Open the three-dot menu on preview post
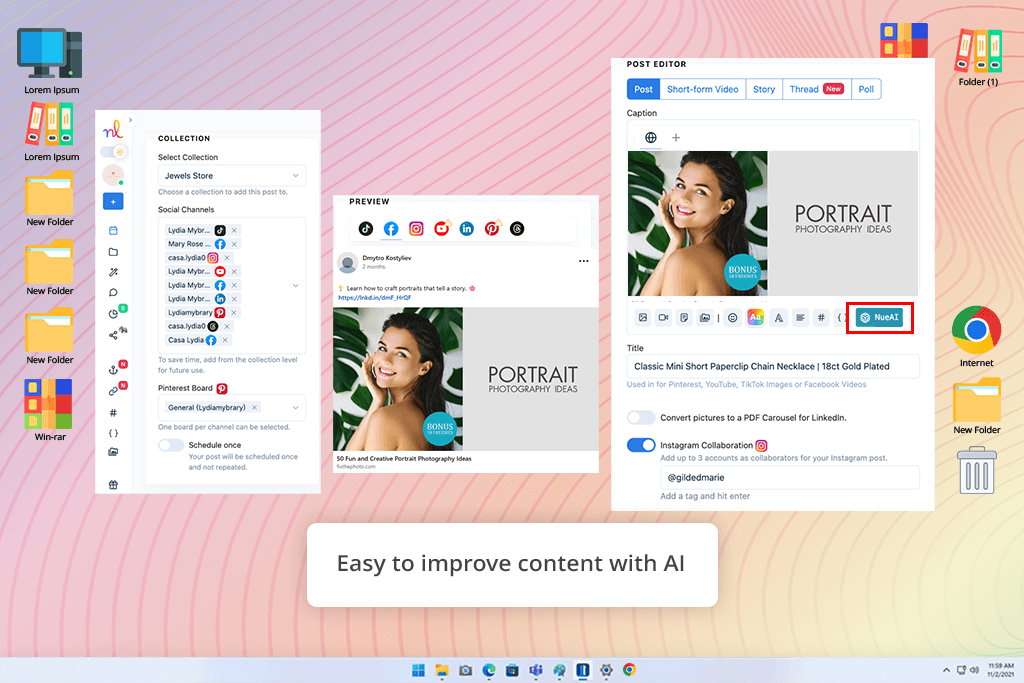1024x683 pixels. pyautogui.click(x=583, y=261)
